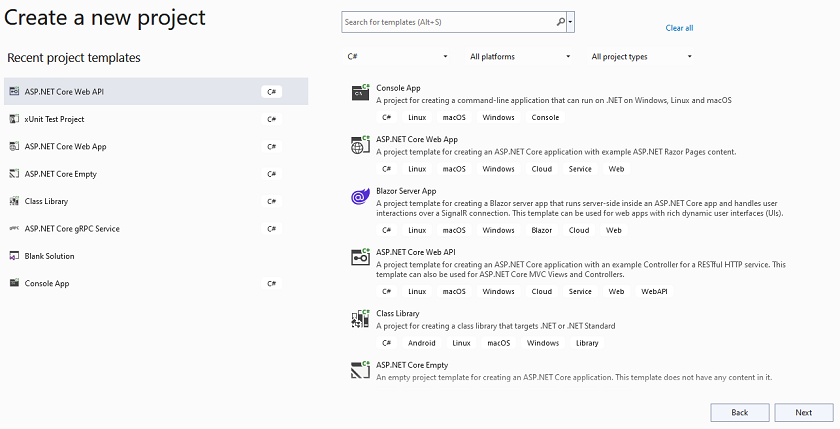
Task: Click the gRPC Service recent template icon
Action: [14, 229]
